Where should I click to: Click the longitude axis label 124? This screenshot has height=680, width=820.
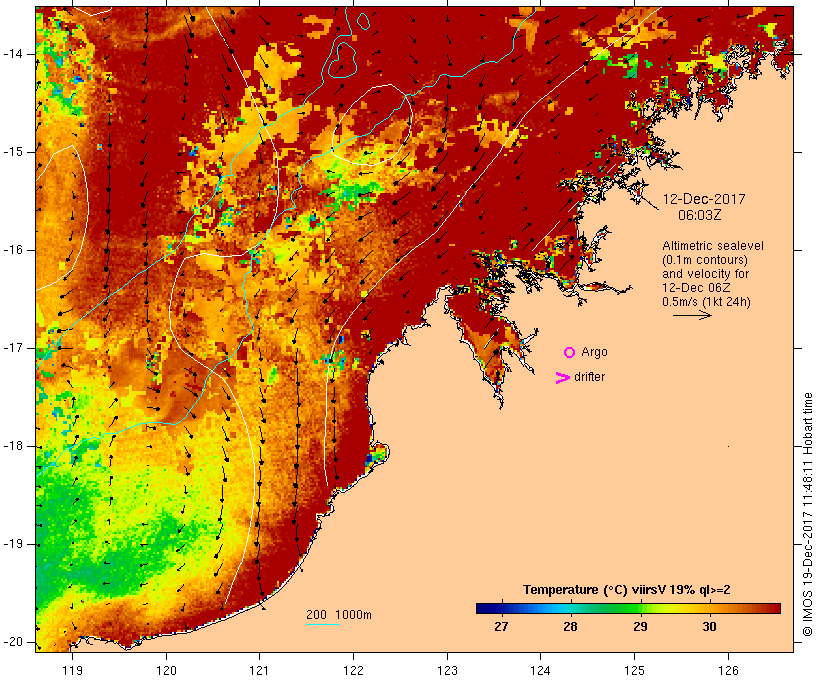pos(540,670)
